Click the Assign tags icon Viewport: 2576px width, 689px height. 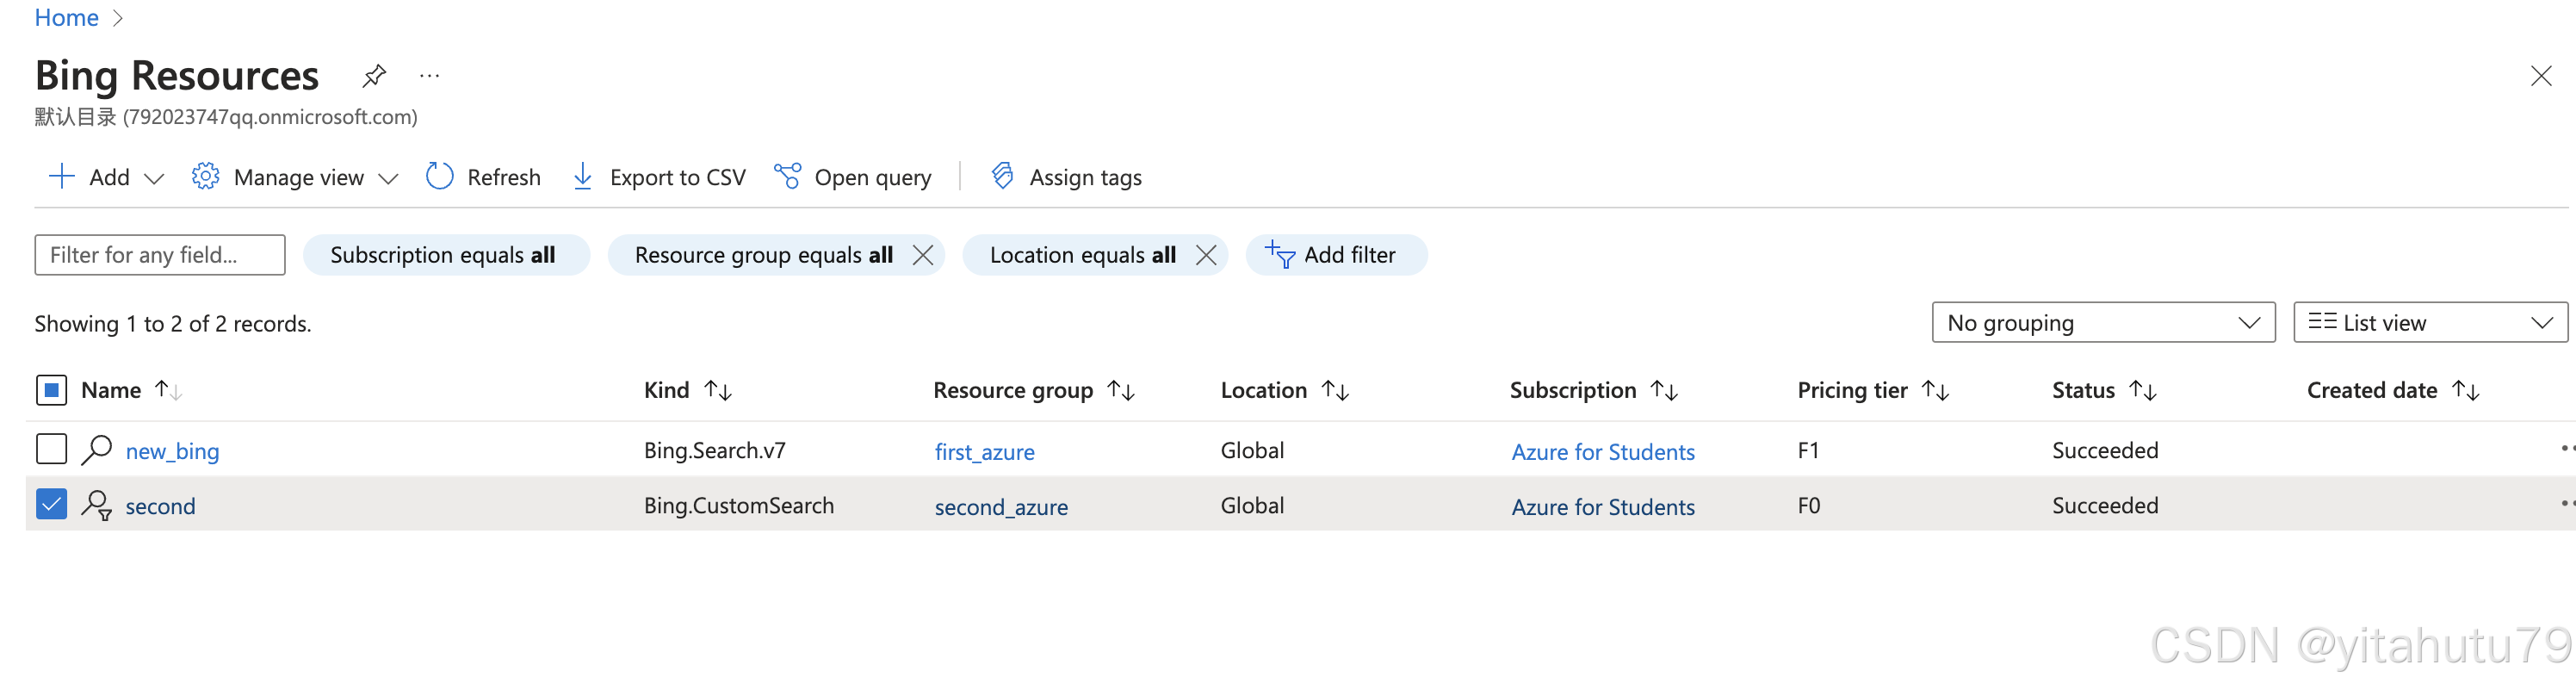[1002, 177]
